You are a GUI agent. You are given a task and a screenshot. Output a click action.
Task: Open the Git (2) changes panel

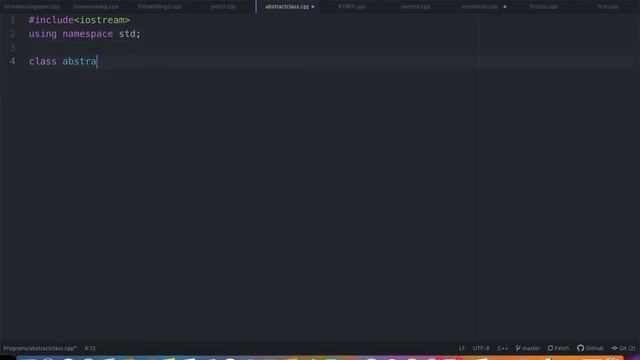(623, 348)
